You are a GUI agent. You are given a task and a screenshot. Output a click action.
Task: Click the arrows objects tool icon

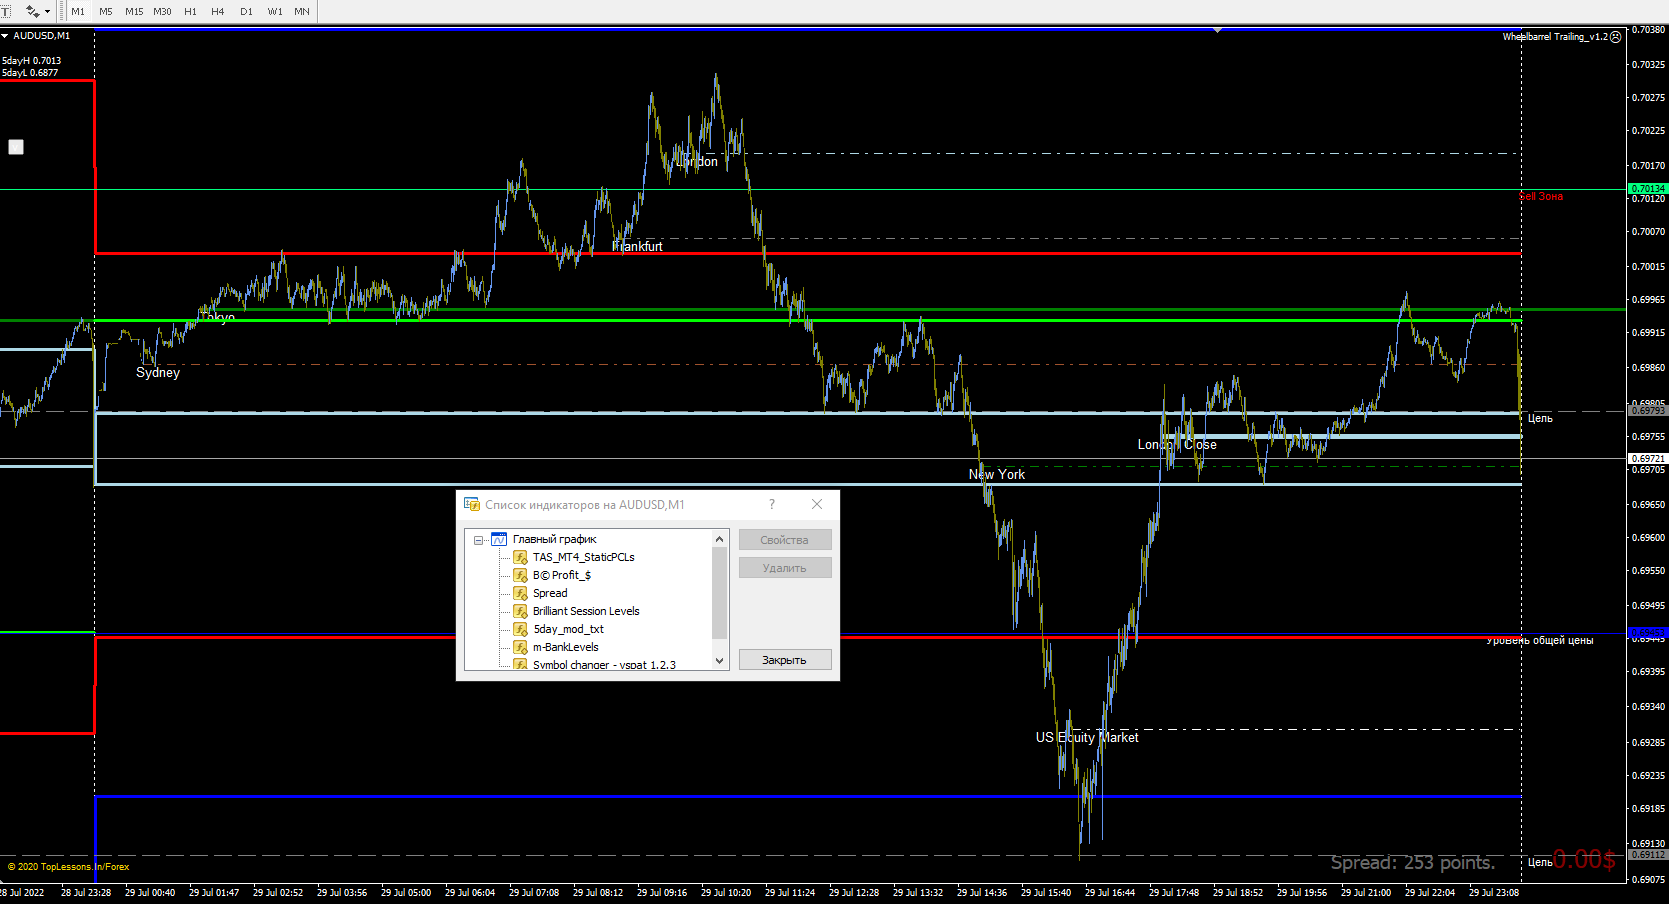[32, 11]
